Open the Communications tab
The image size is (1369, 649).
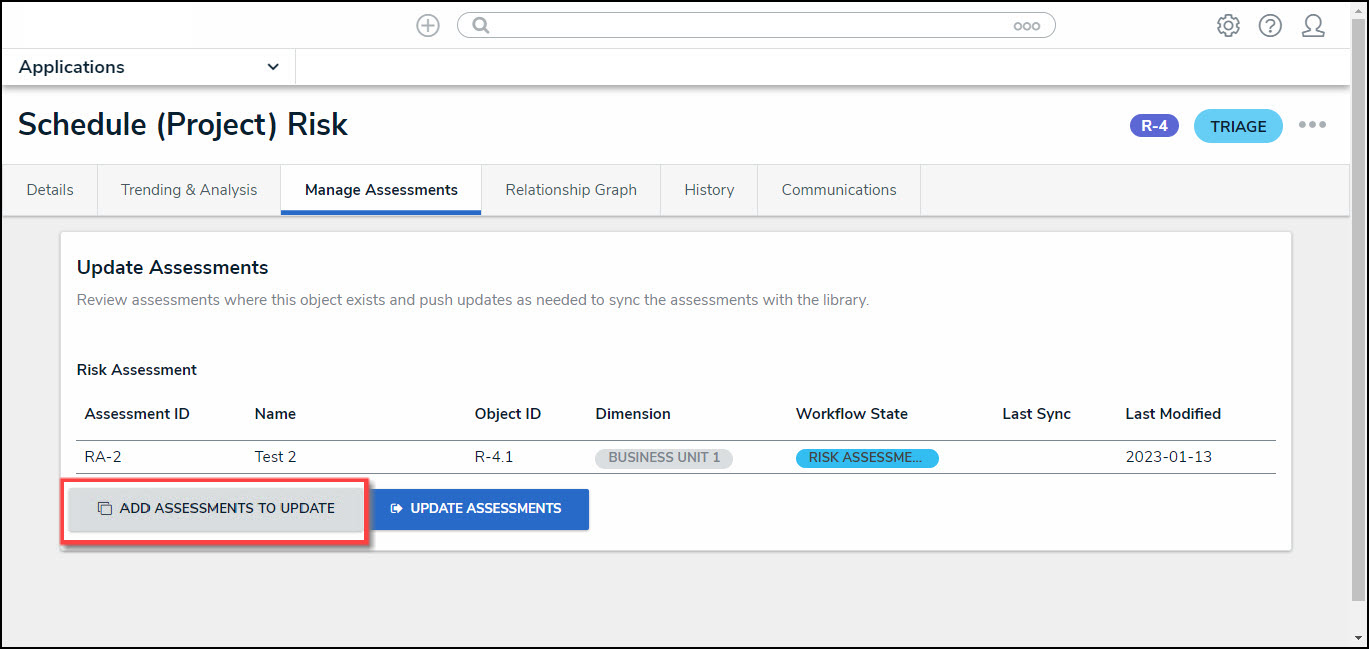click(x=839, y=190)
